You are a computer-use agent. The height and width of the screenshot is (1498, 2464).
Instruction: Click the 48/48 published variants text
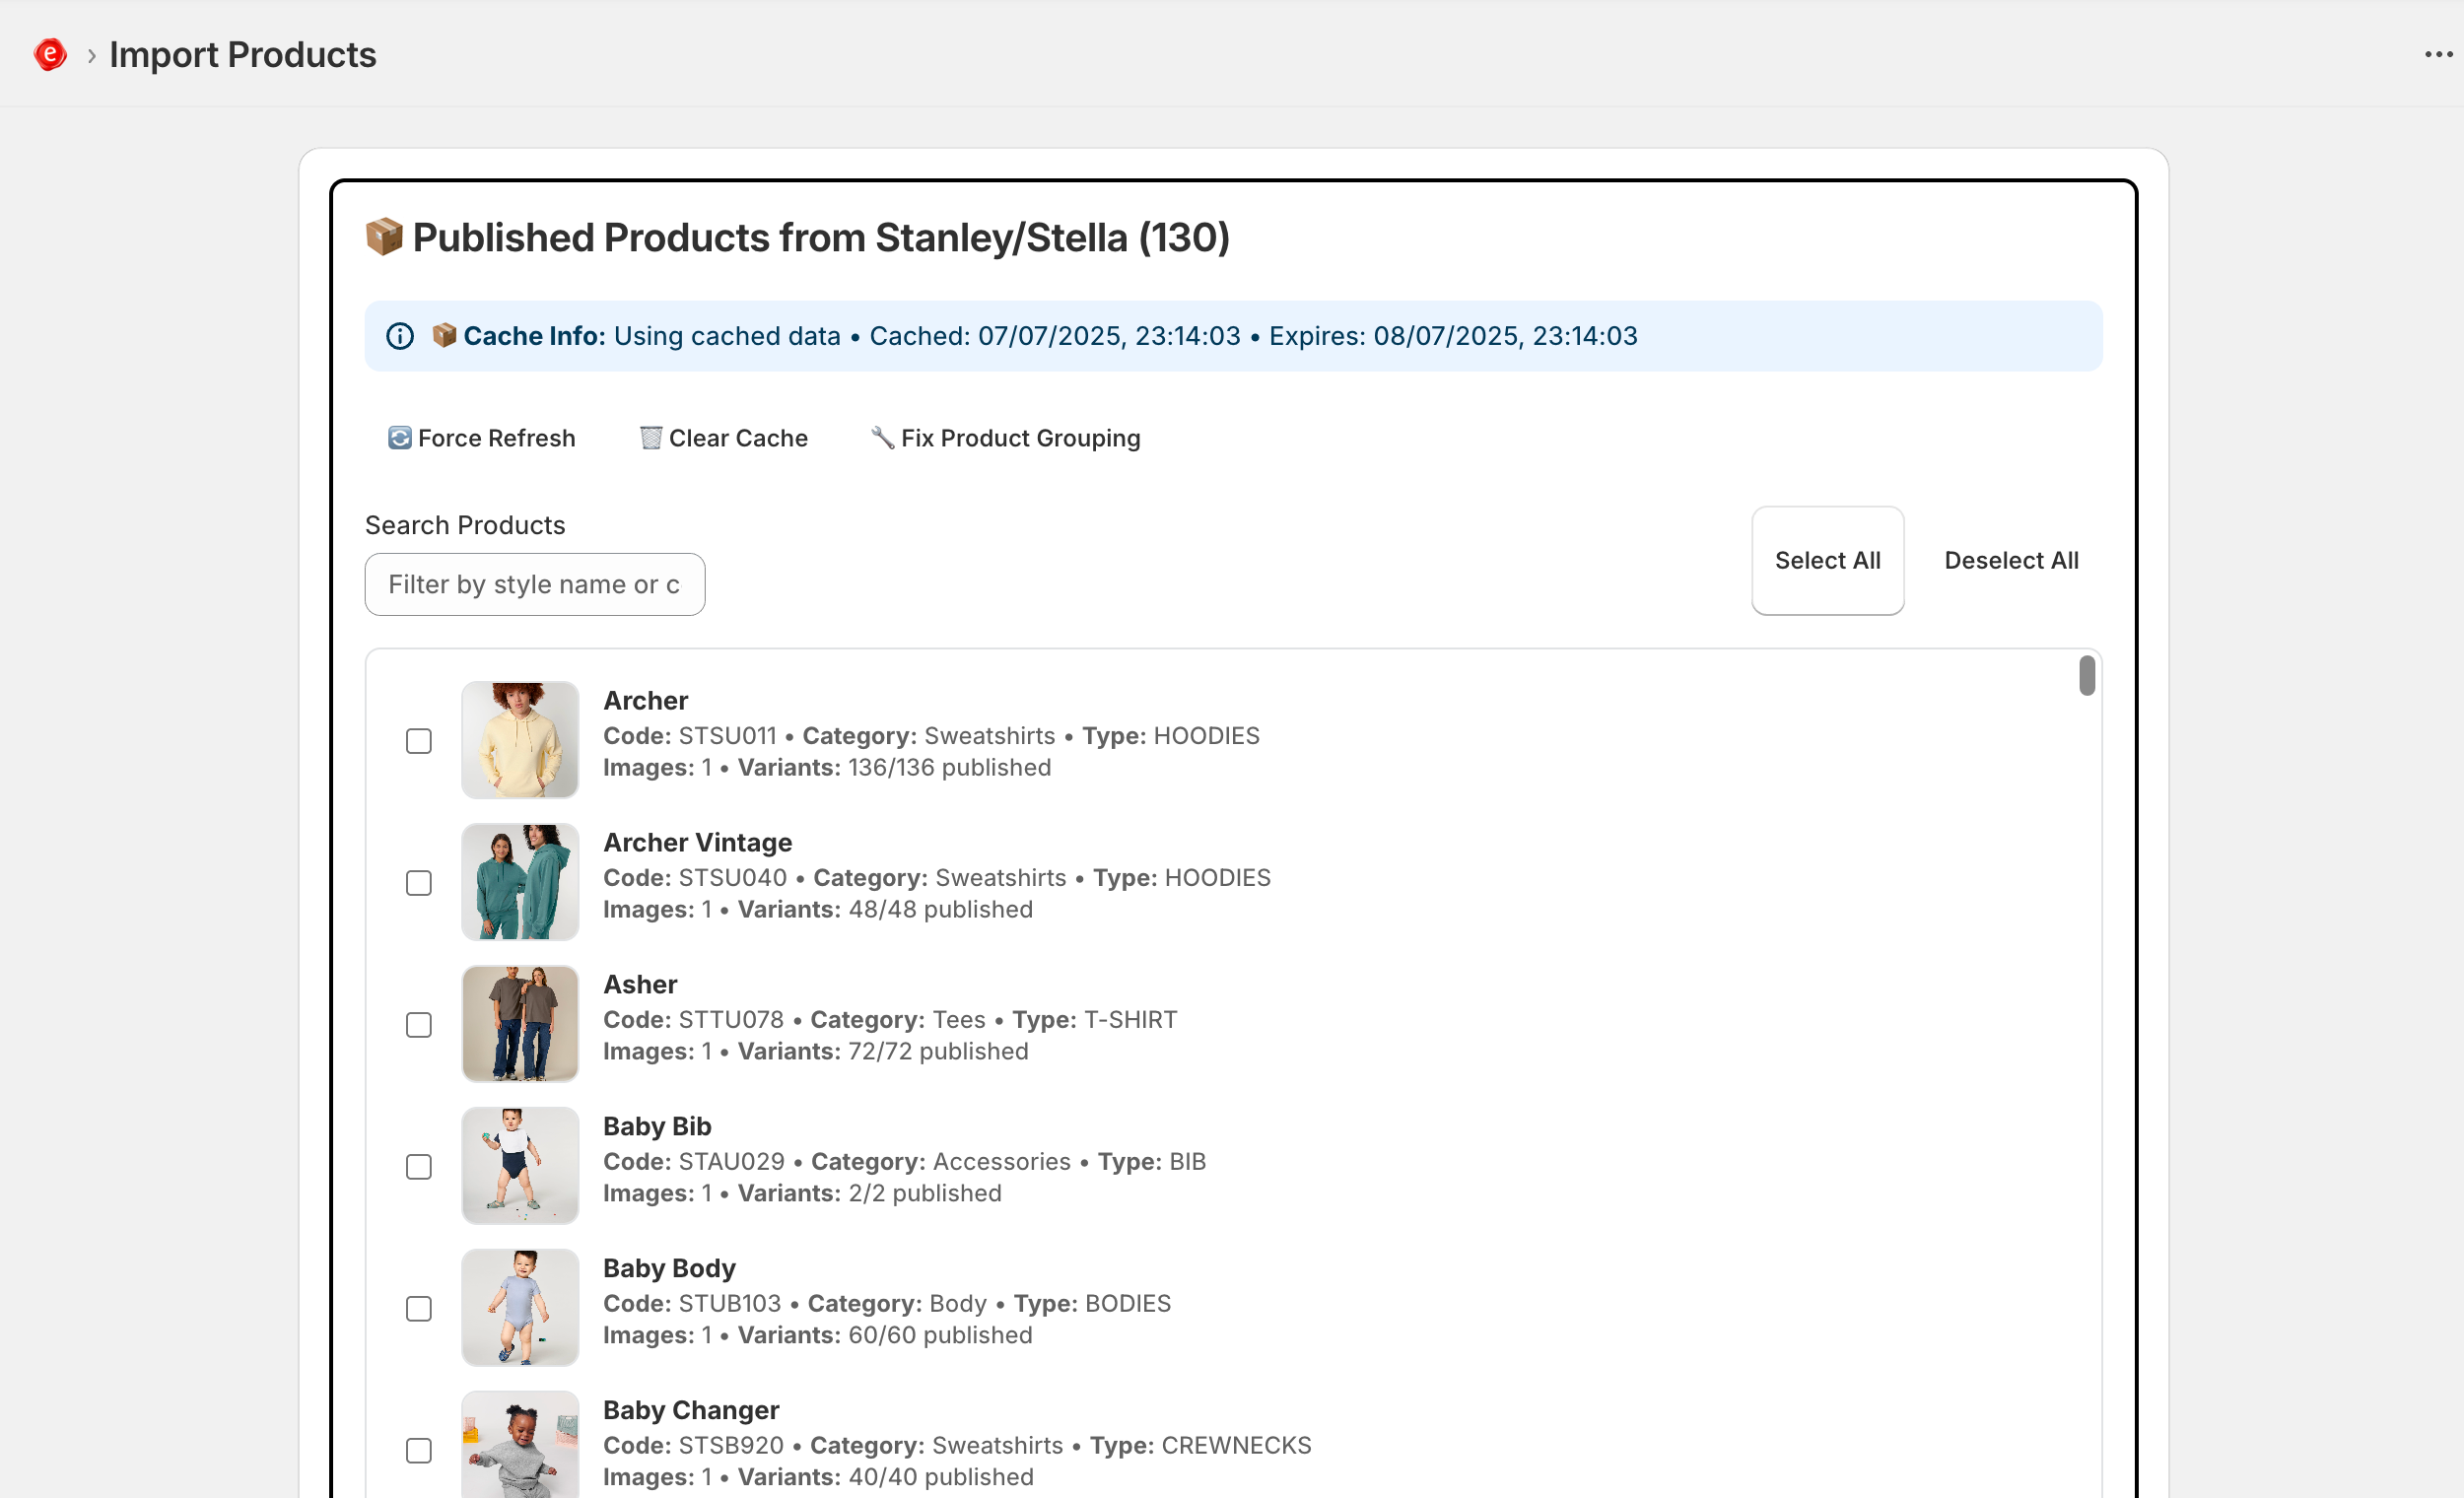click(x=941, y=910)
